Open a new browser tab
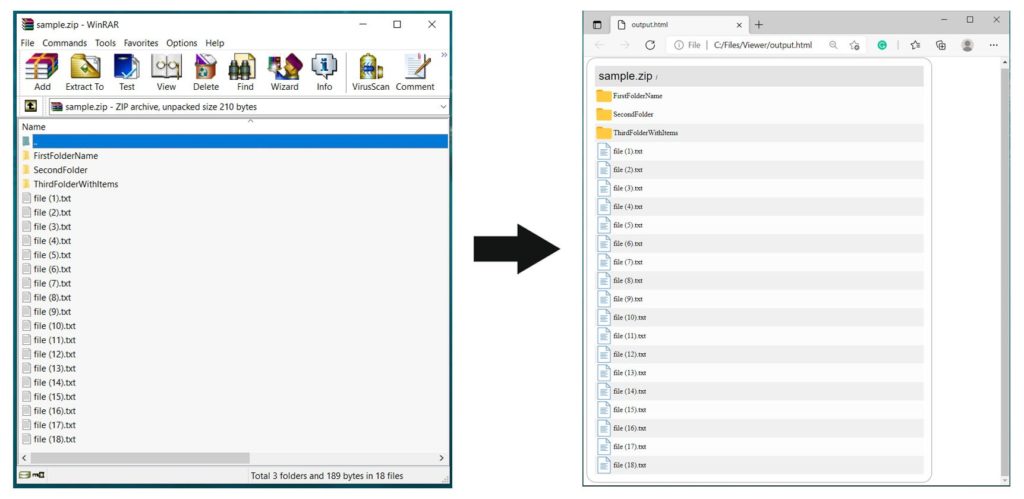The width and height of the screenshot is (1024, 499). coord(759,24)
